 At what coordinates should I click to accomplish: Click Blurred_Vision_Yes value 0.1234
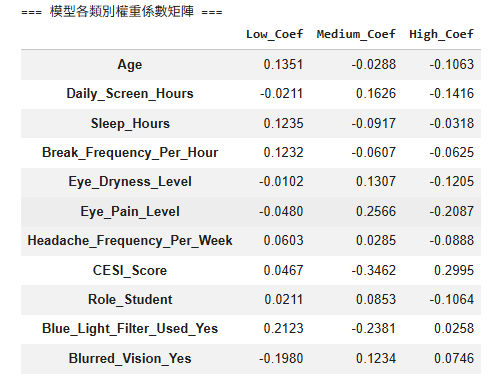[x=376, y=358]
